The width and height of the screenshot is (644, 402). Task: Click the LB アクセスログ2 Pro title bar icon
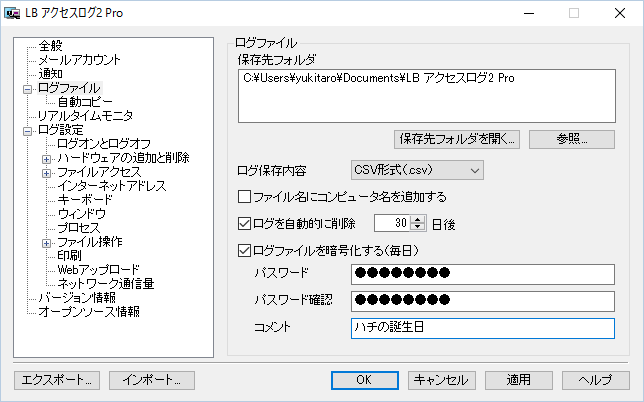pos(12,13)
